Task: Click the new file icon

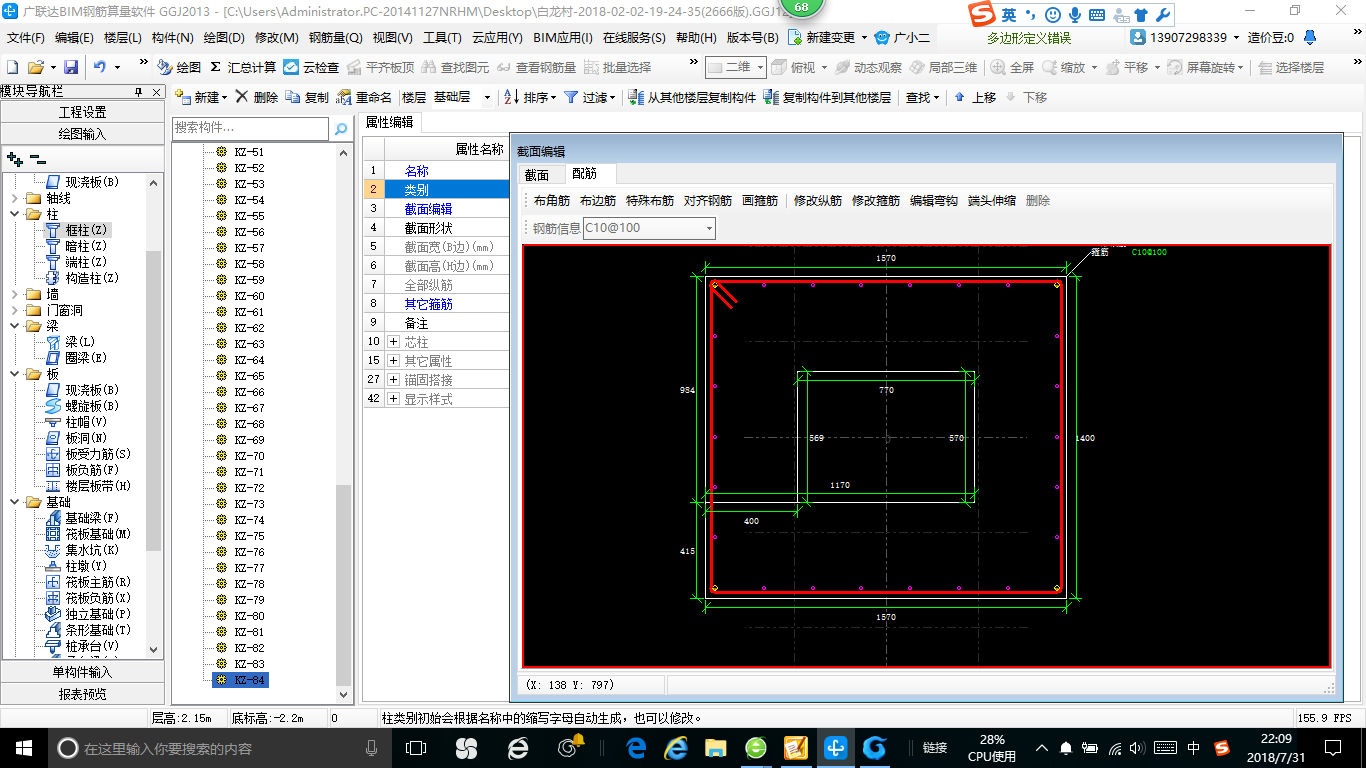Action: 13,67
